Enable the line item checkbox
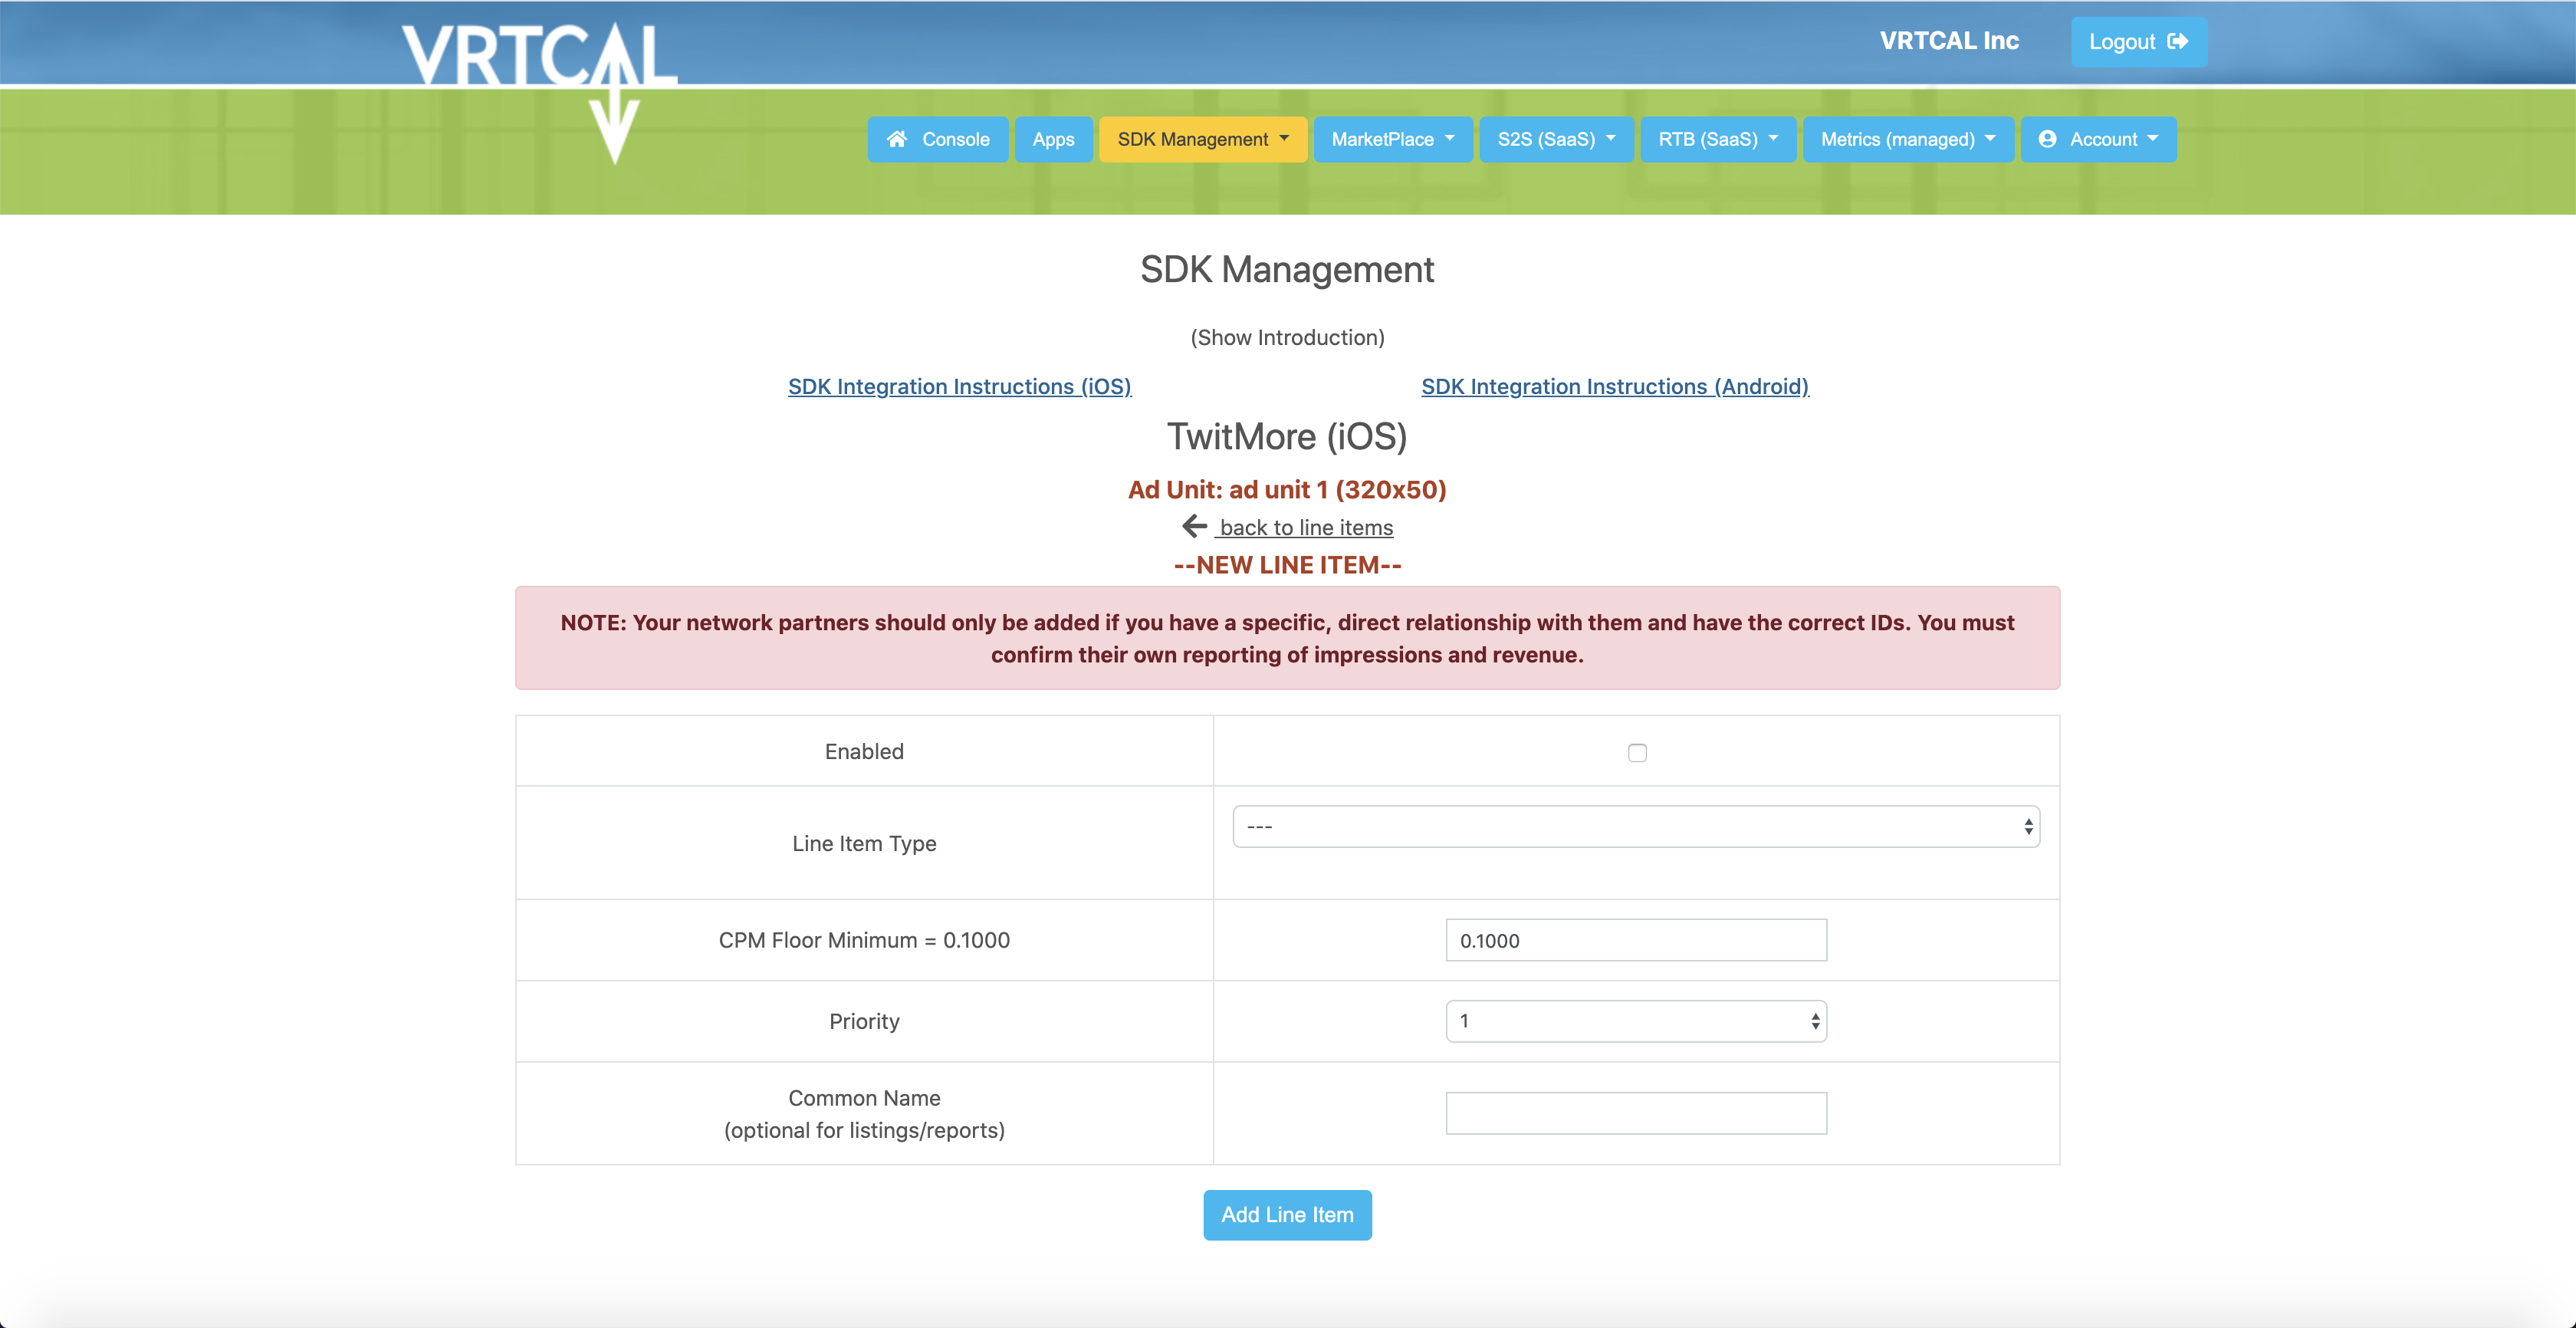The height and width of the screenshot is (1328, 2576). click(x=1637, y=752)
